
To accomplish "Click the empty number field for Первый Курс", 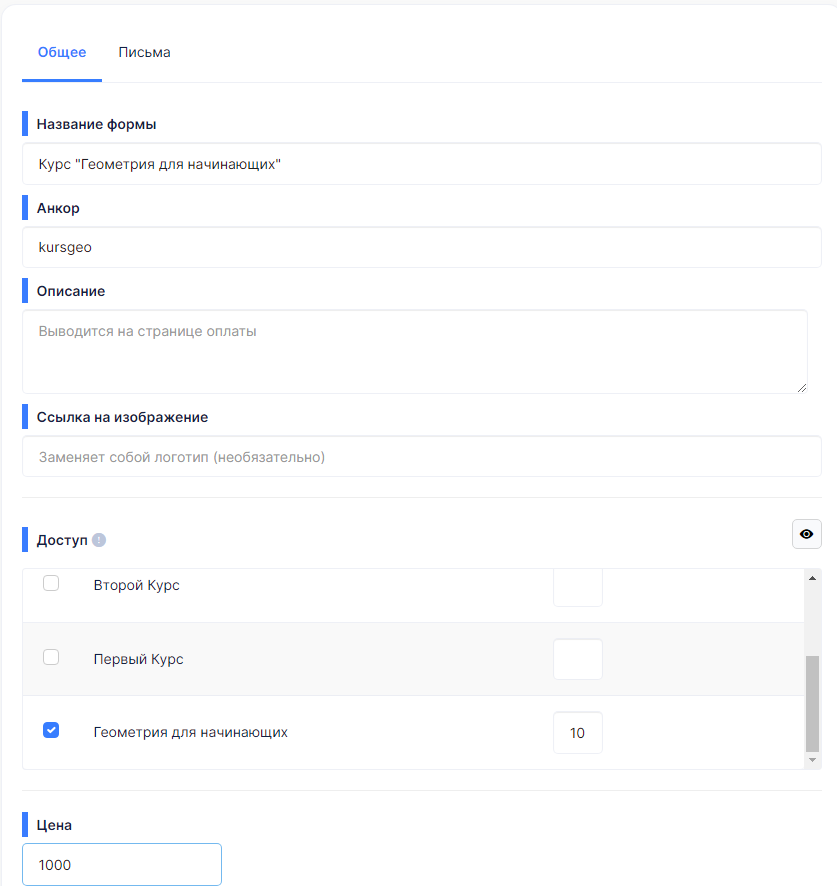I will (x=578, y=659).
